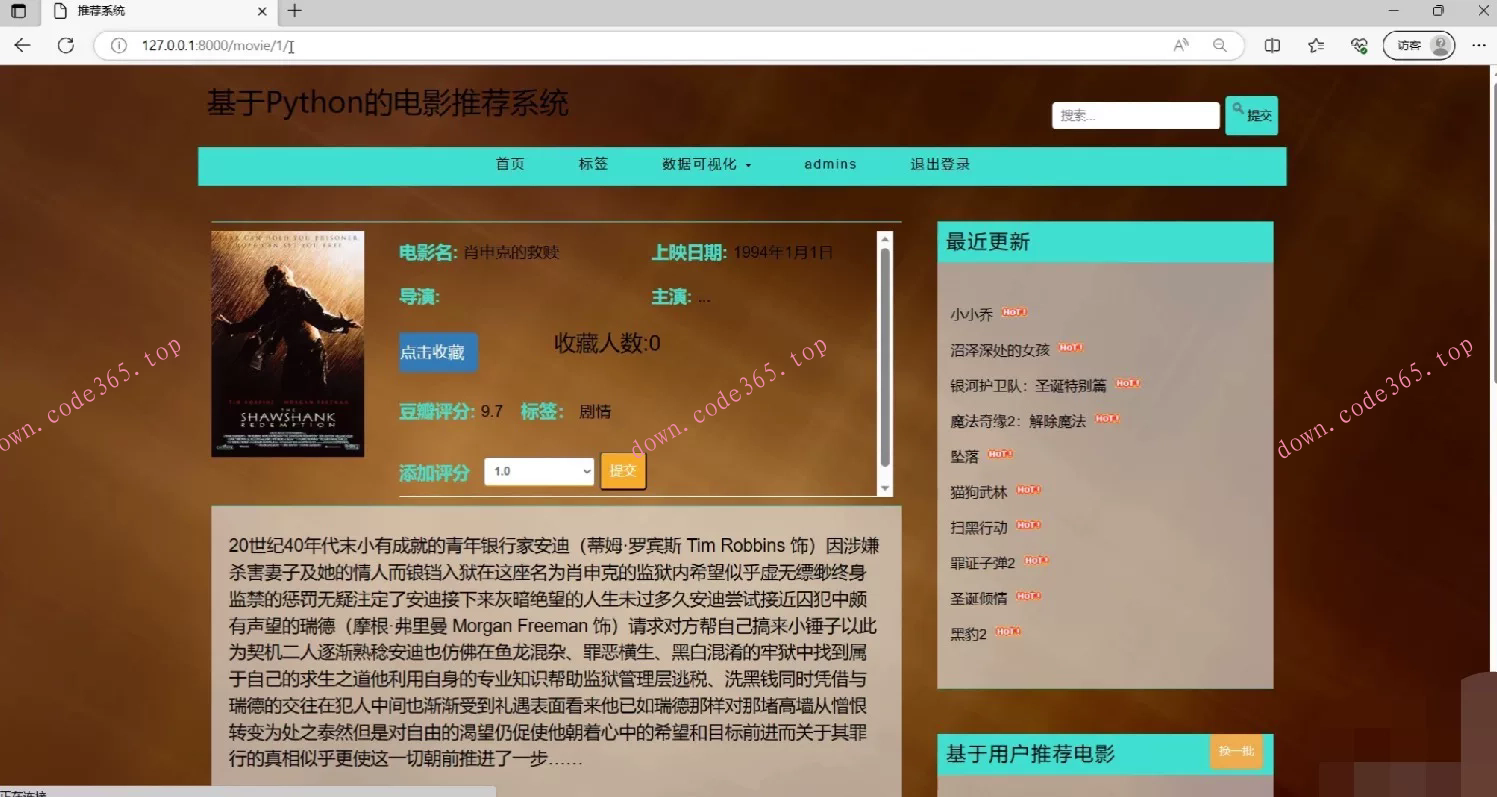1497x797 pixels.
Task: Click the search input box
Action: click(x=1135, y=114)
